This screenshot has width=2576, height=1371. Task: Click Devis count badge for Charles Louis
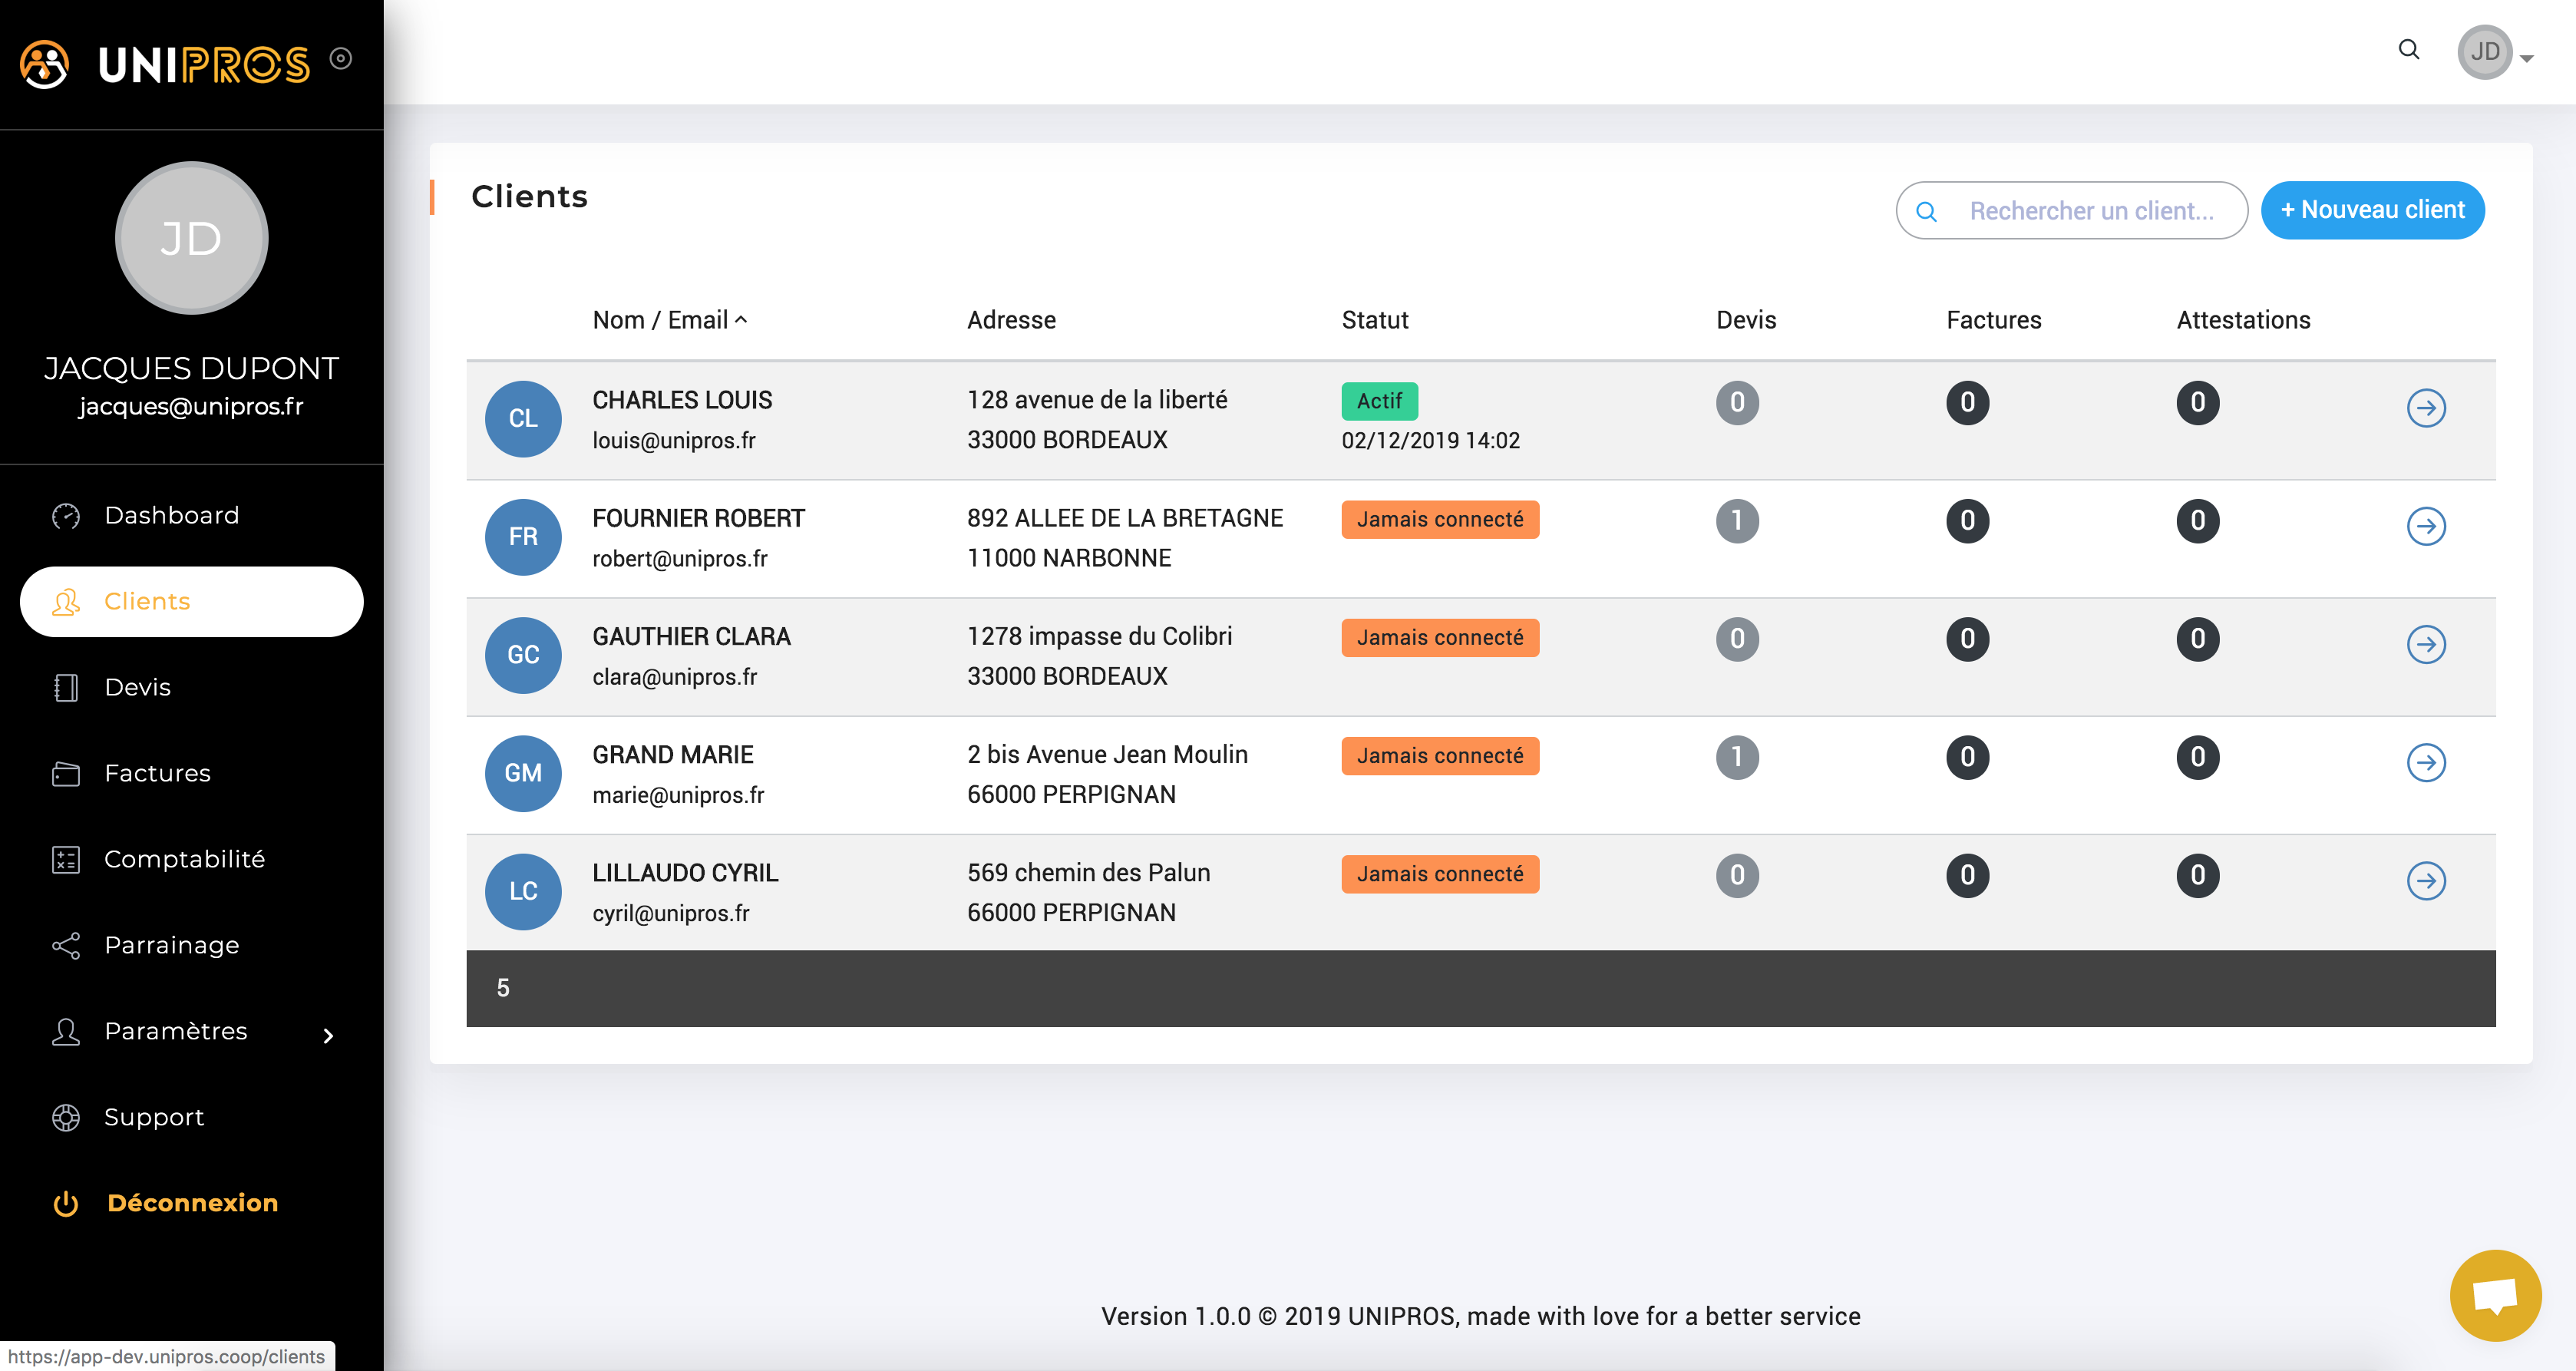[1737, 403]
